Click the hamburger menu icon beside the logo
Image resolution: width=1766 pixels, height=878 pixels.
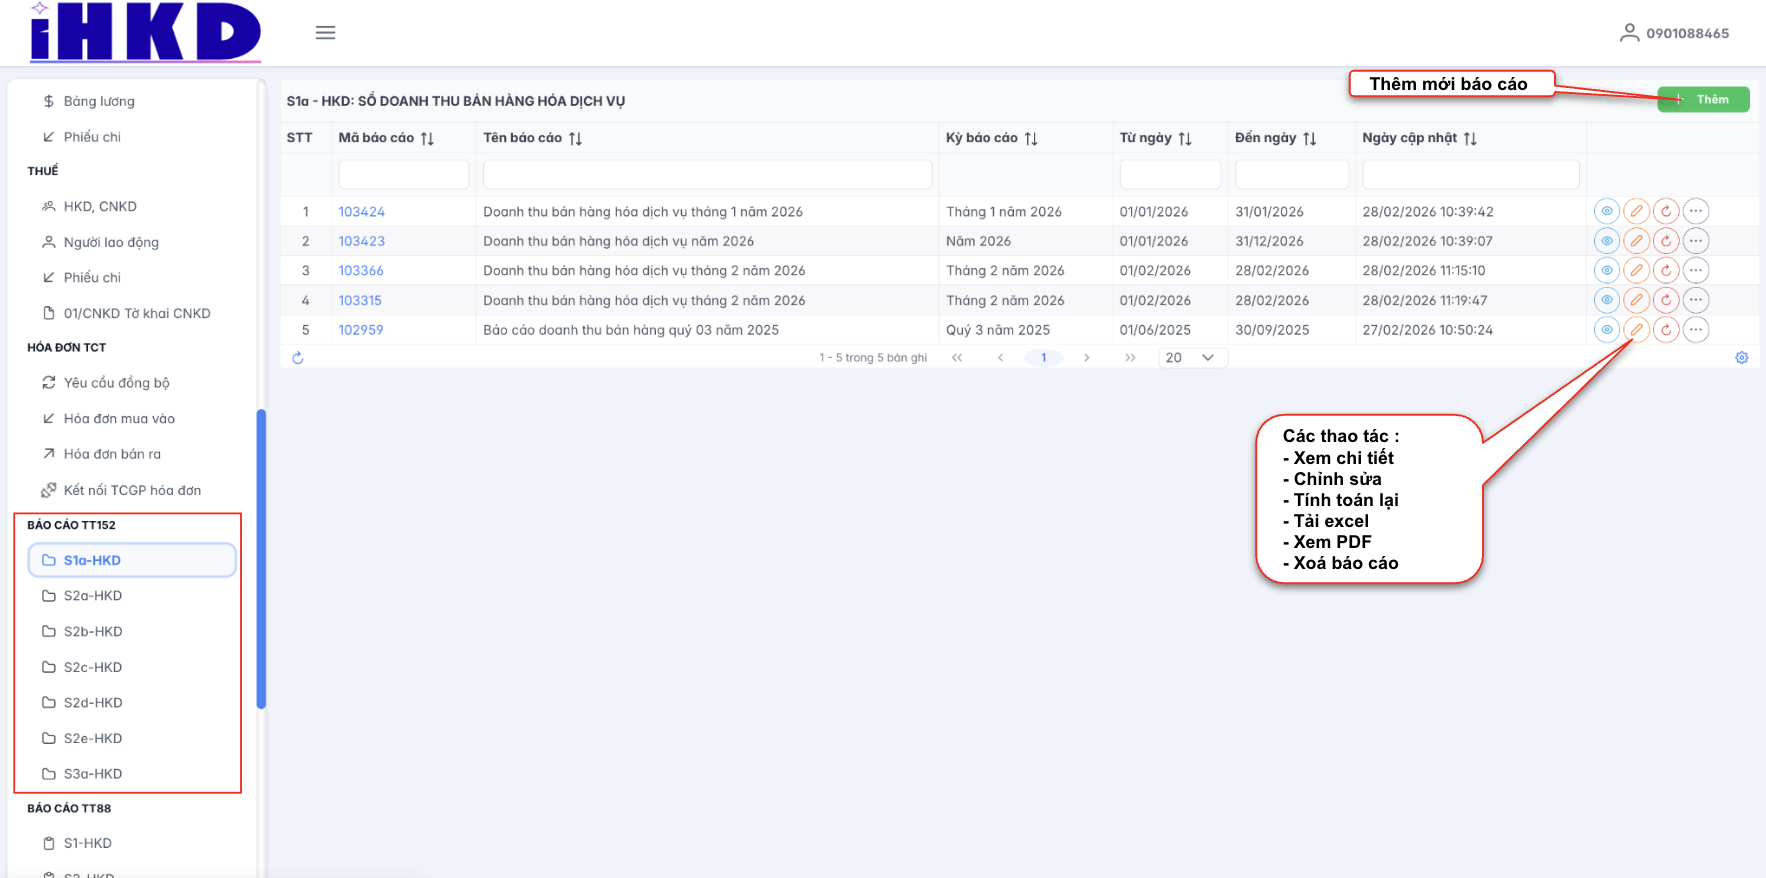point(325,33)
